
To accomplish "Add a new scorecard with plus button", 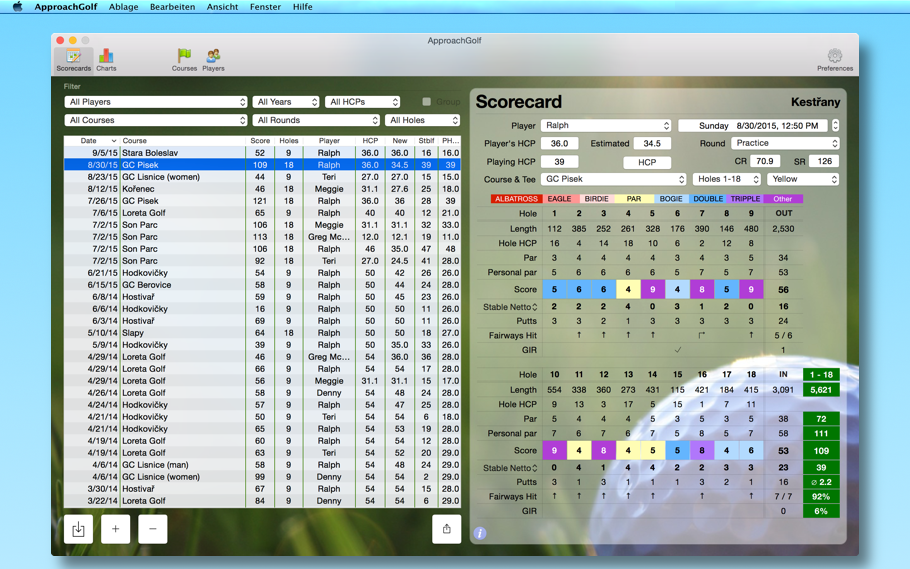I will pyautogui.click(x=115, y=529).
